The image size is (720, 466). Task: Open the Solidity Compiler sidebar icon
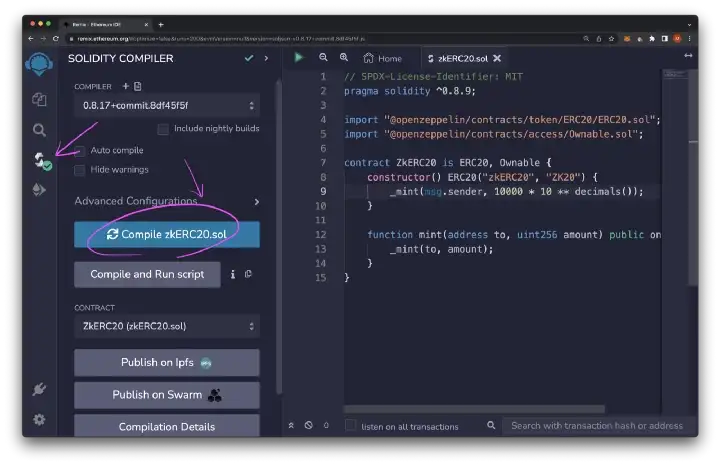[39, 160]
